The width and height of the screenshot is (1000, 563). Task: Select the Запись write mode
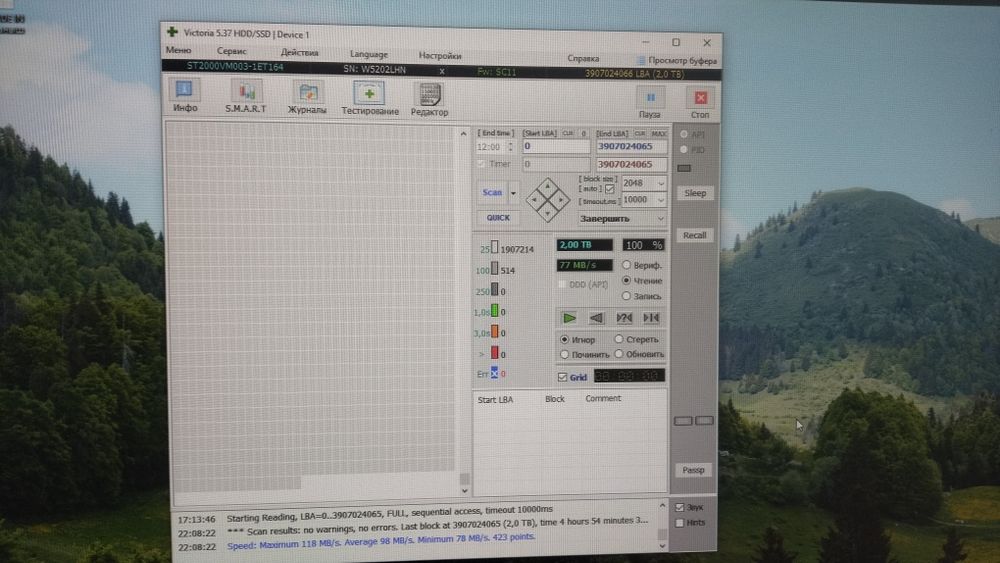tap(642, 296)
